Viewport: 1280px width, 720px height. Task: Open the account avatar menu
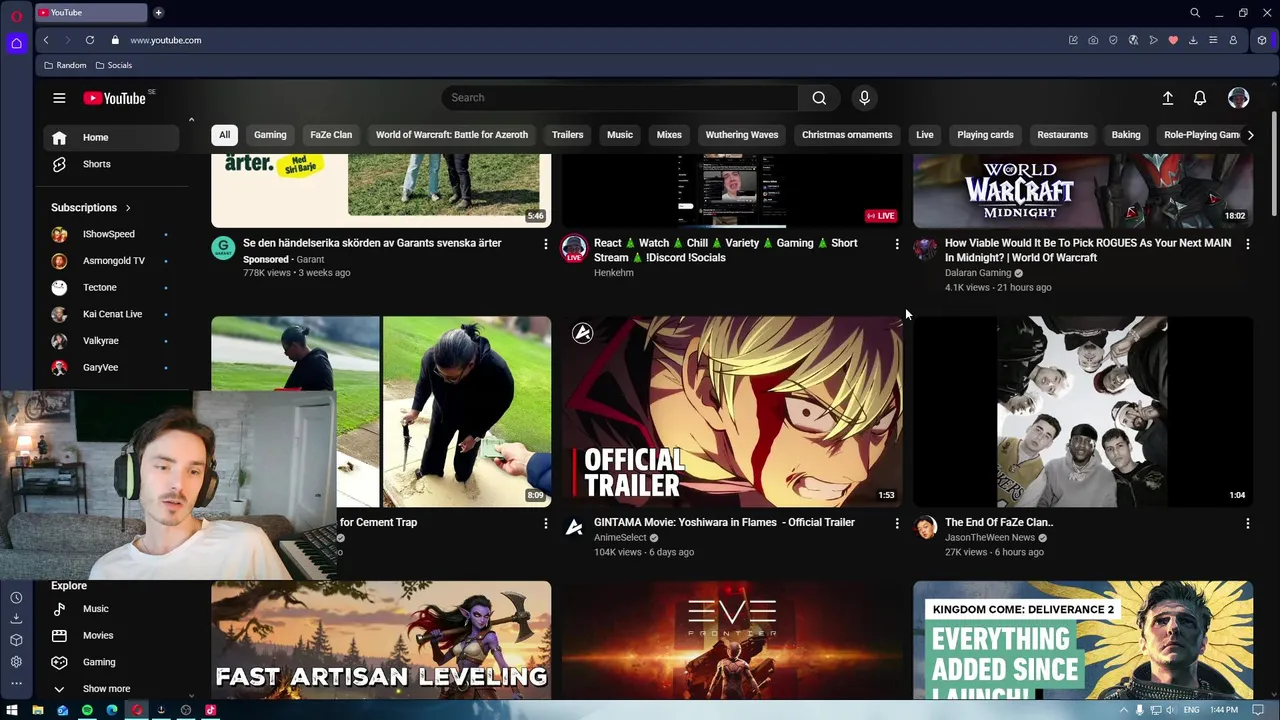coord(1238,98)
